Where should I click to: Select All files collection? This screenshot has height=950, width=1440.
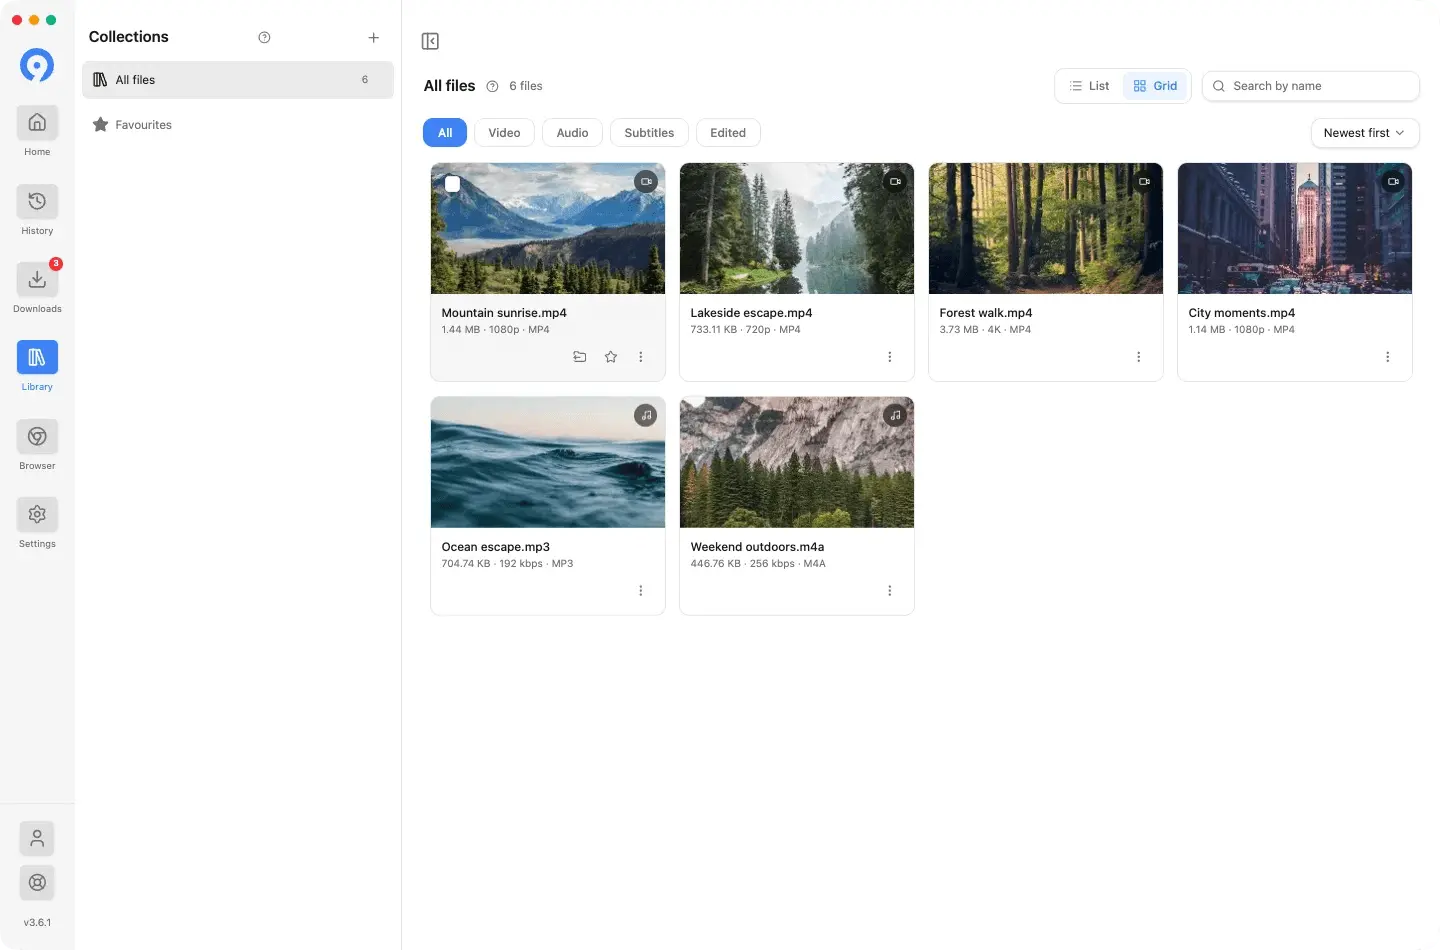[238, 80]
